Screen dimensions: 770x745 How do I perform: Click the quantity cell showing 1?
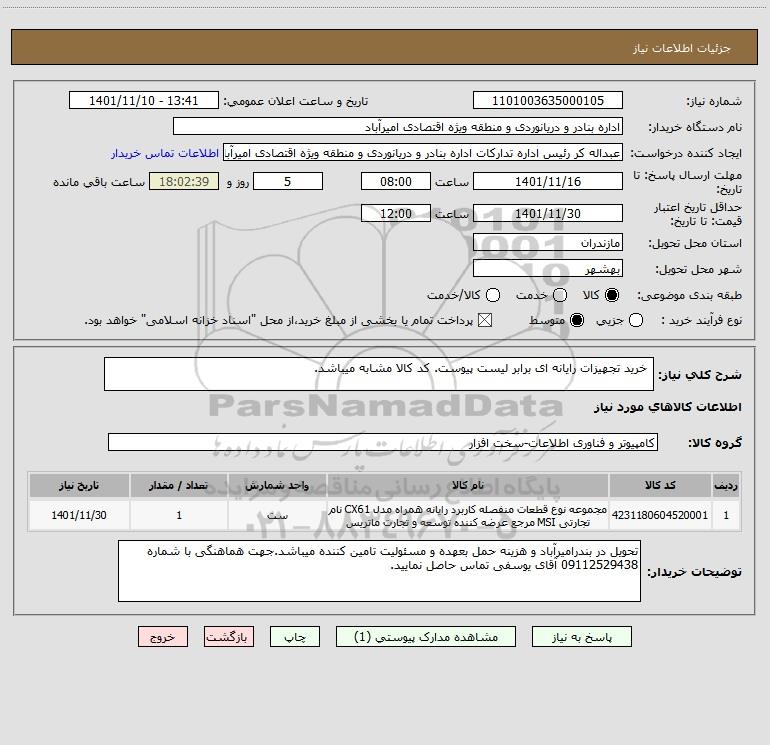click(179, 515)
